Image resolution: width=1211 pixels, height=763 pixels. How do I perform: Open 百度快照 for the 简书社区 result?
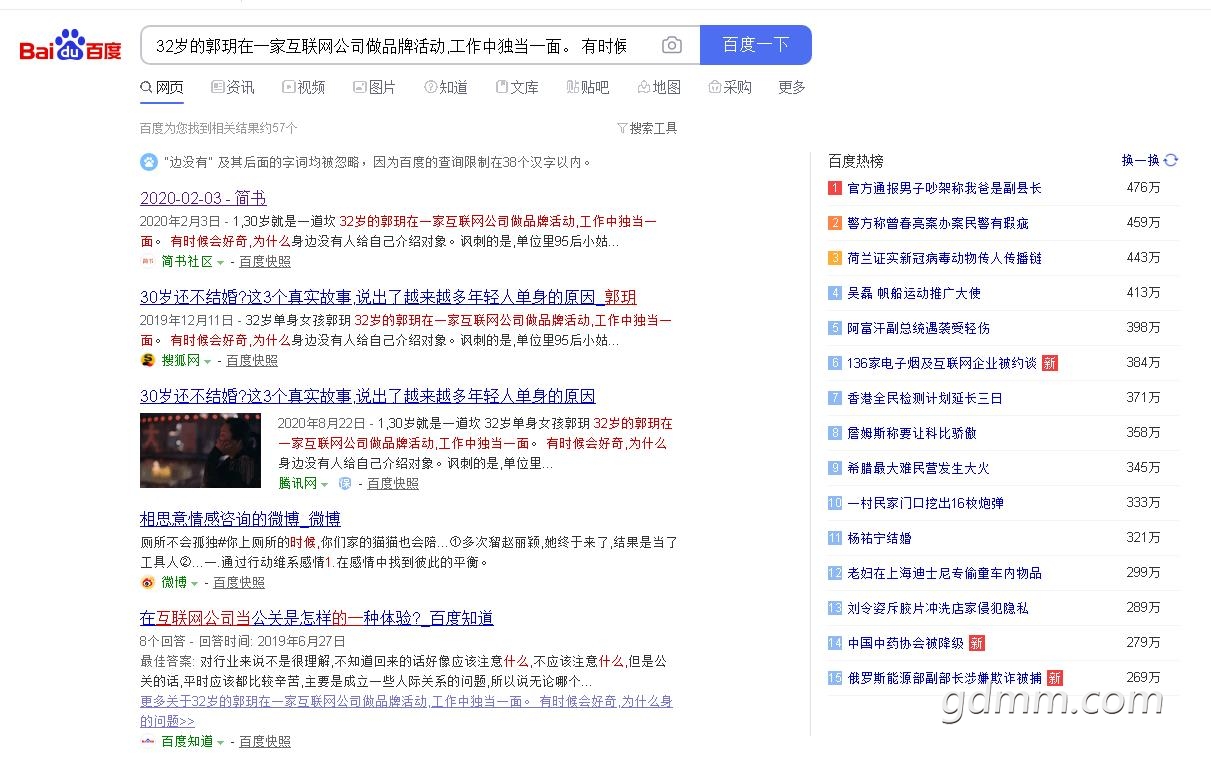[265, 262]
